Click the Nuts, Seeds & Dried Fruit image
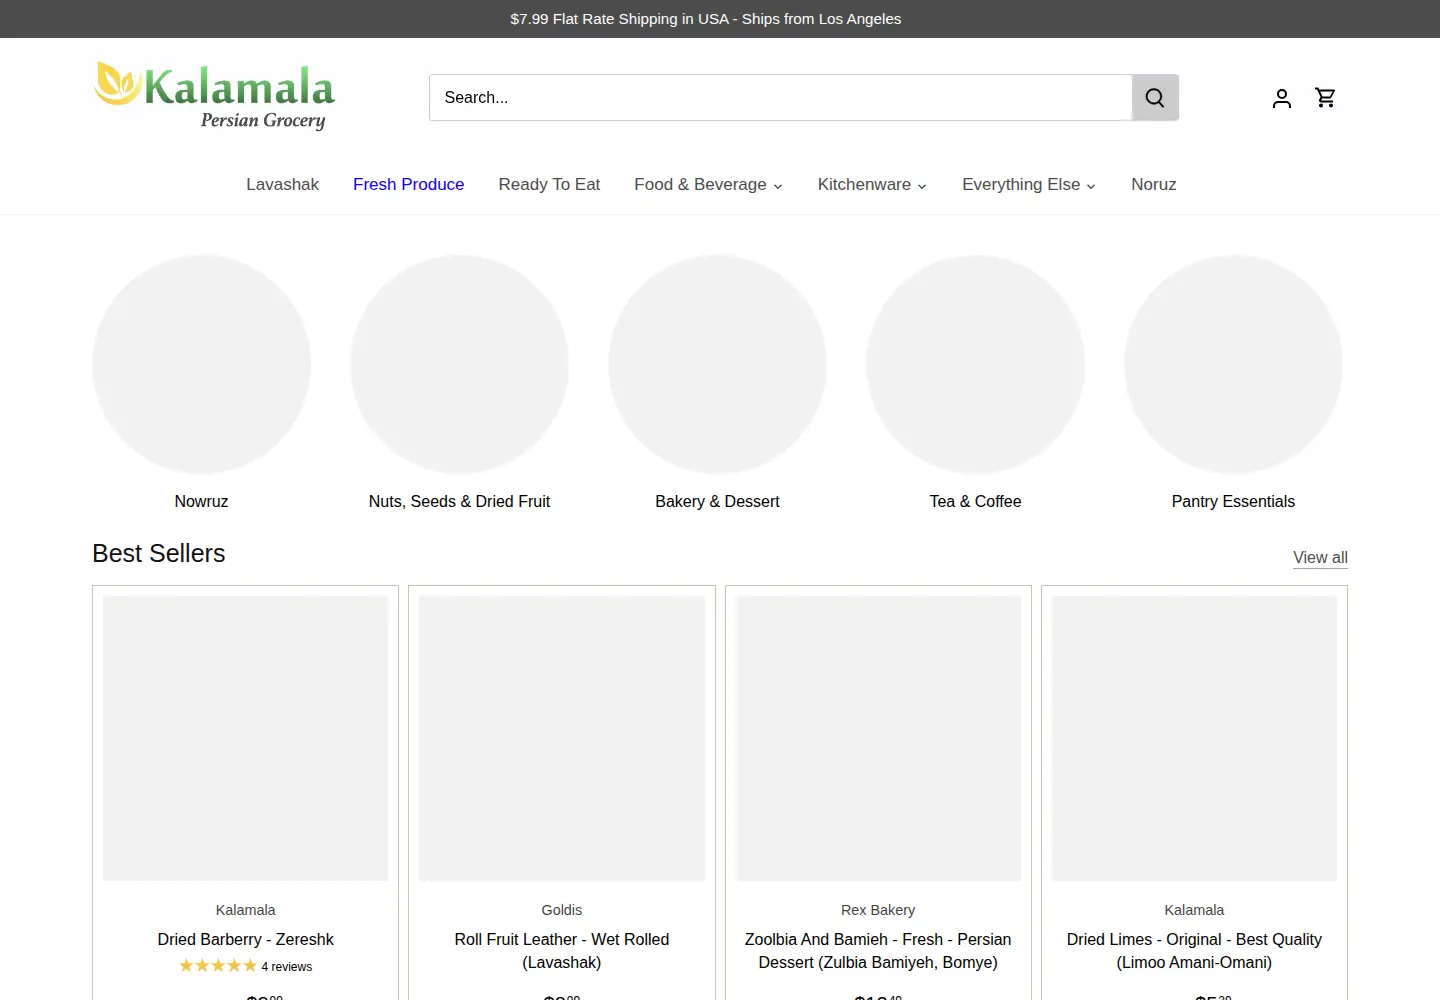Screen dimensions: 1440x1000 459,364
